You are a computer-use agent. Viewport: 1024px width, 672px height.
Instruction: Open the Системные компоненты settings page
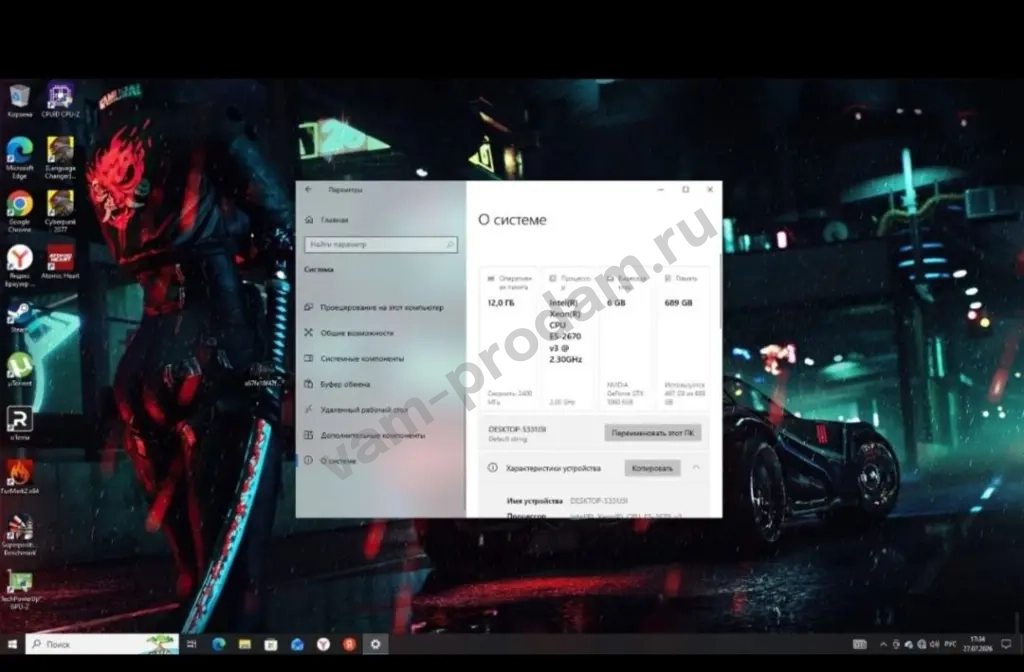point(381,359)
